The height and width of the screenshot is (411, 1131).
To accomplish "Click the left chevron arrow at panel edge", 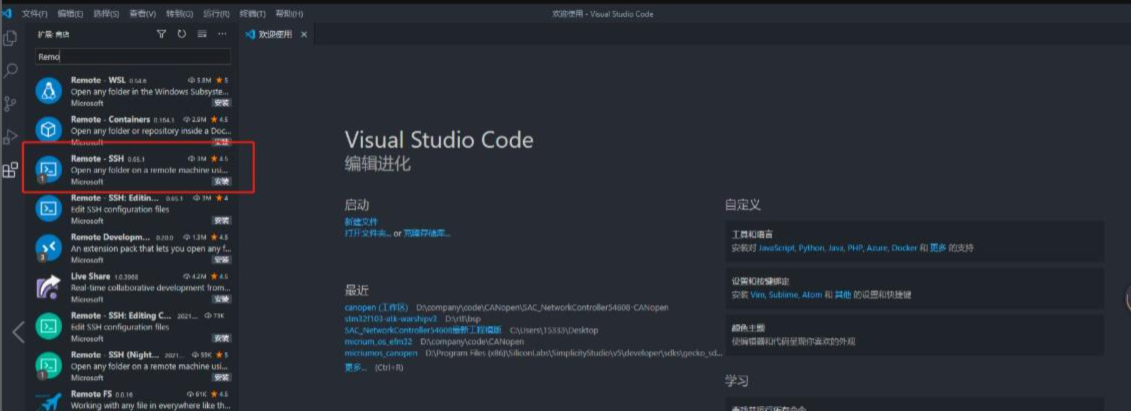I will point(19,332).
